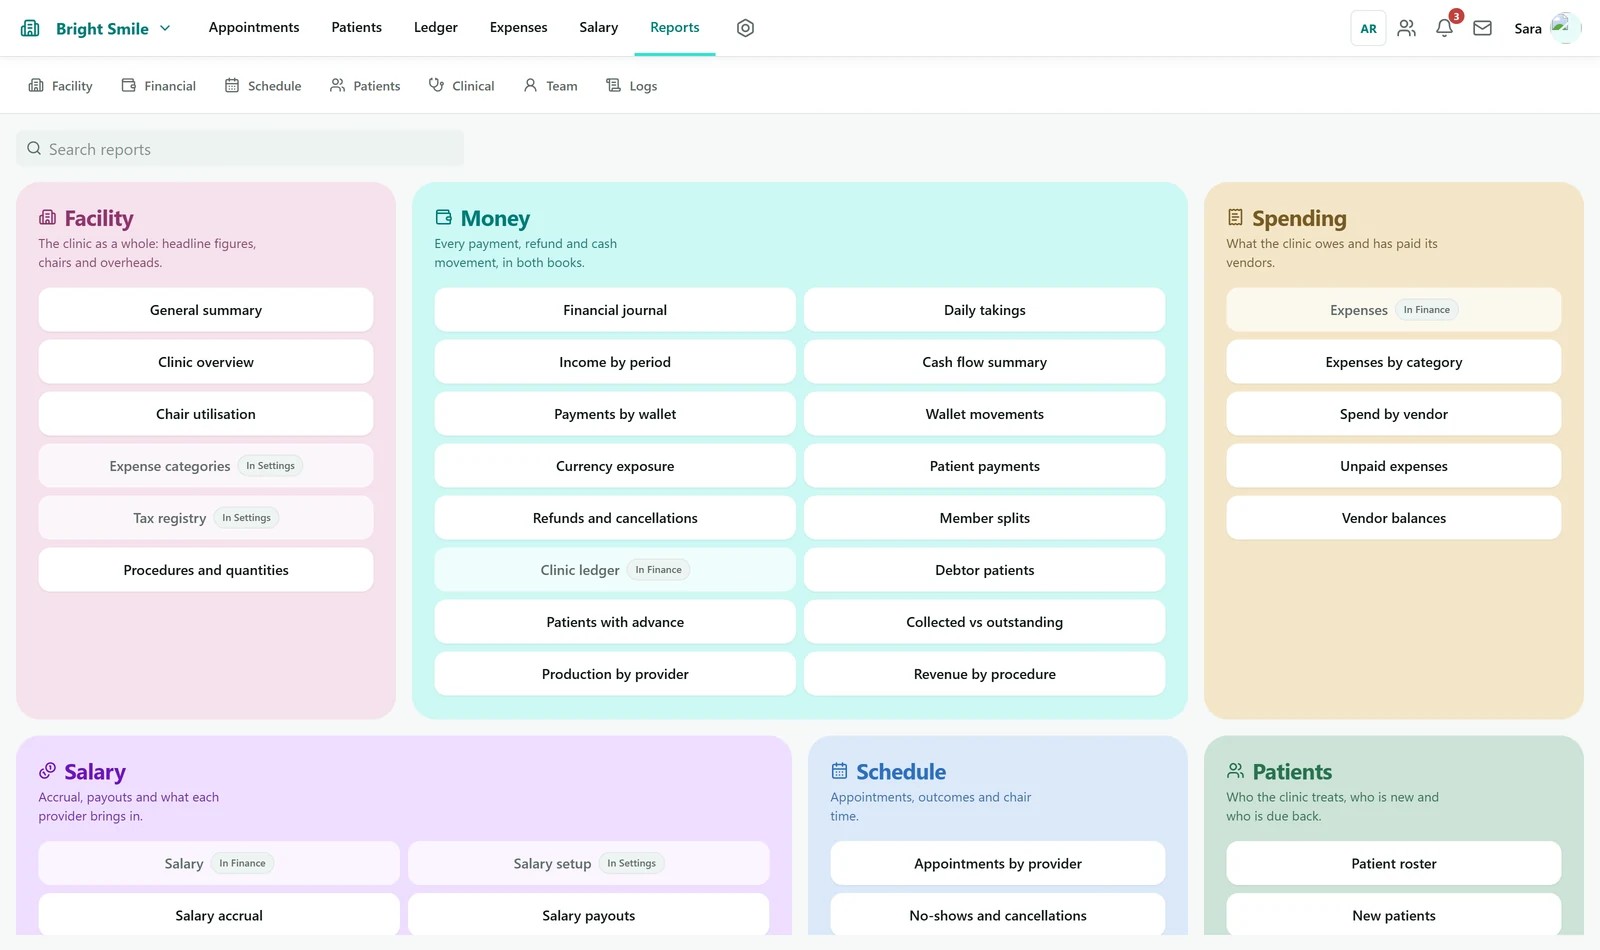Viewport: 1600px width, 950px height.
Task: Select the Facility sub-tab icon
Action: pos(36,86)
